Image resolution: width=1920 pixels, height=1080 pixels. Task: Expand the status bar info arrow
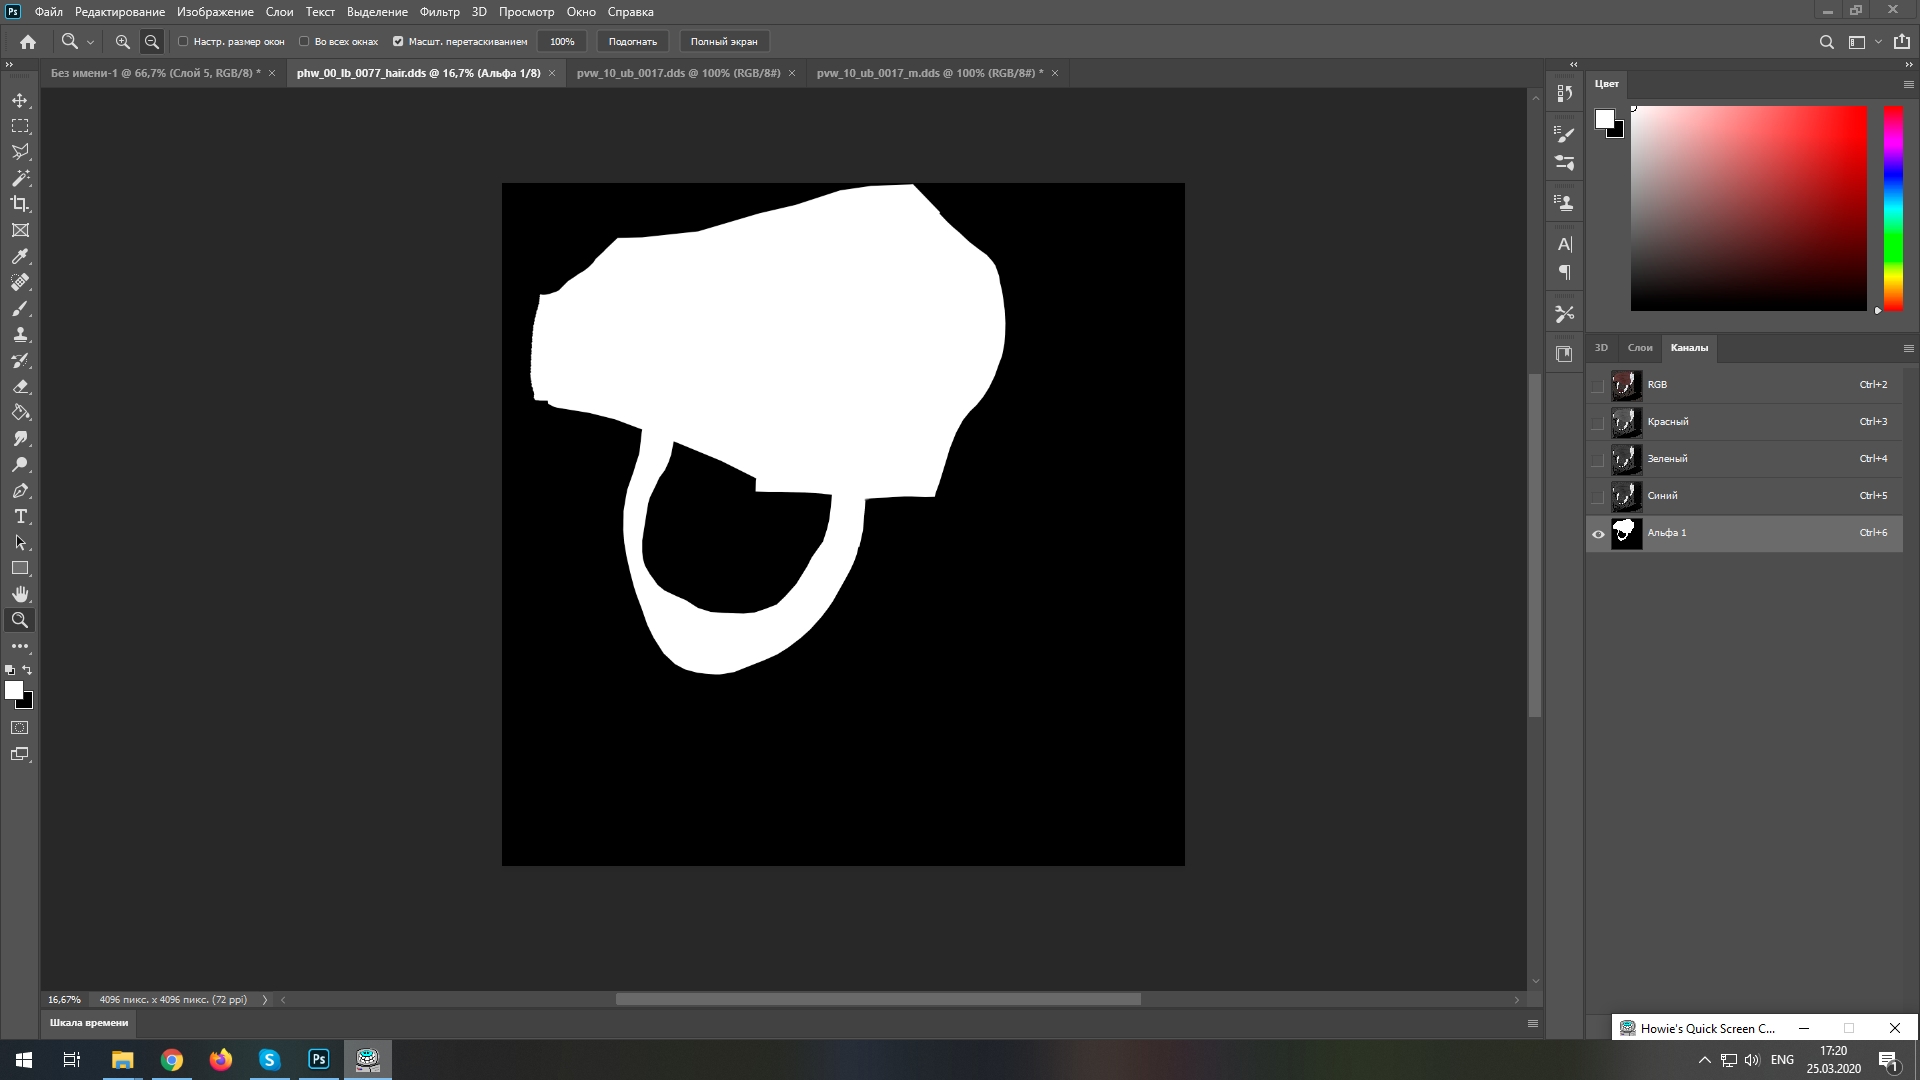(x=265, y=999)
